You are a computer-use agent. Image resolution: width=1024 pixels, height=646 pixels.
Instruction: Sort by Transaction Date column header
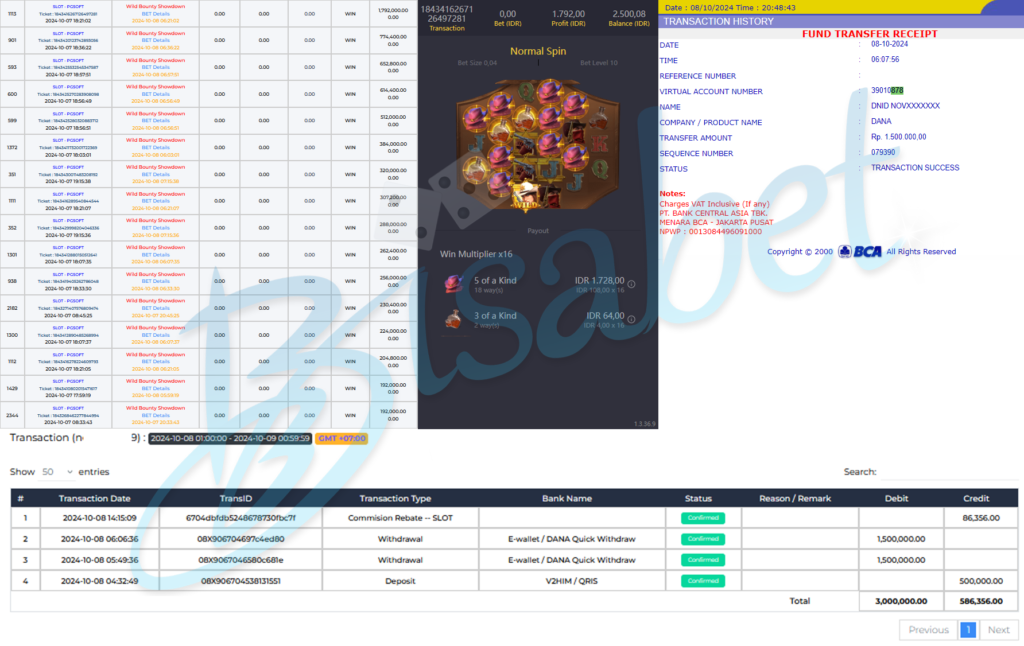(95, 498)
